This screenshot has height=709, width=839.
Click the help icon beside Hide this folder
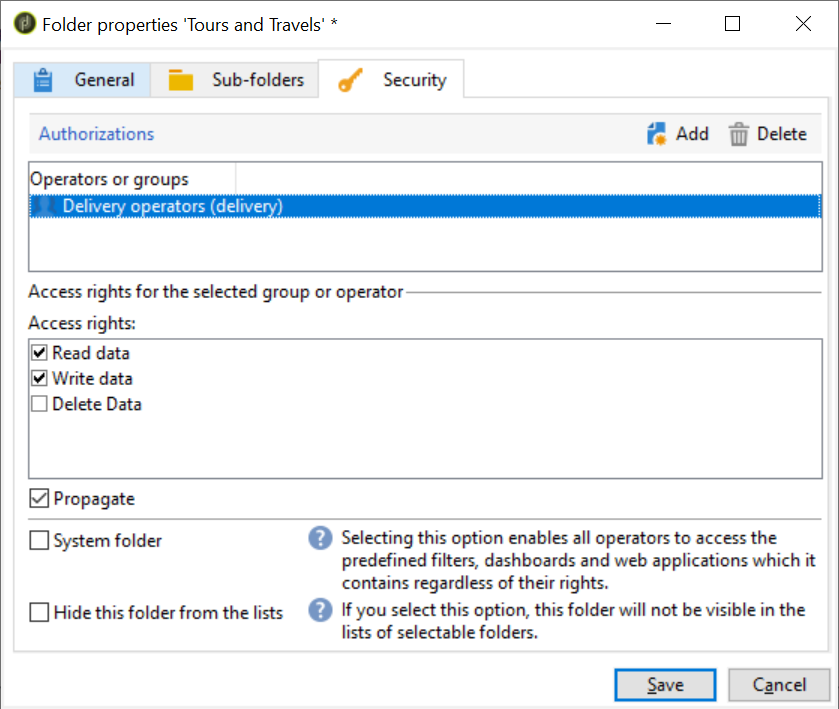(320, 610)
